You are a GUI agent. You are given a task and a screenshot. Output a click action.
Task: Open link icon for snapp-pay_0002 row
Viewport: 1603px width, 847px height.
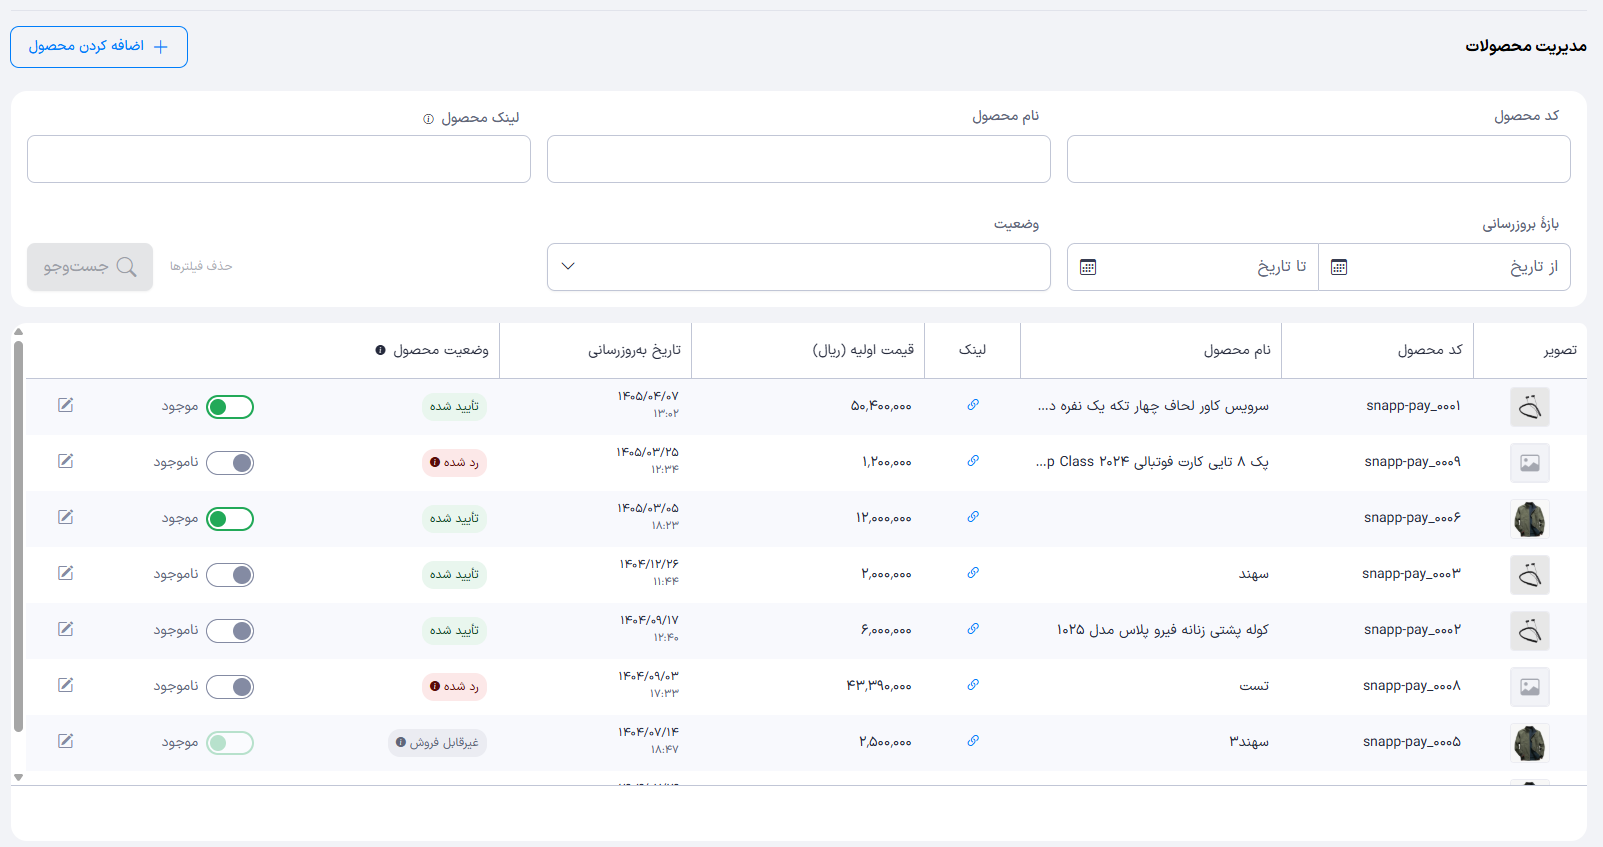(x=973, y=629)
